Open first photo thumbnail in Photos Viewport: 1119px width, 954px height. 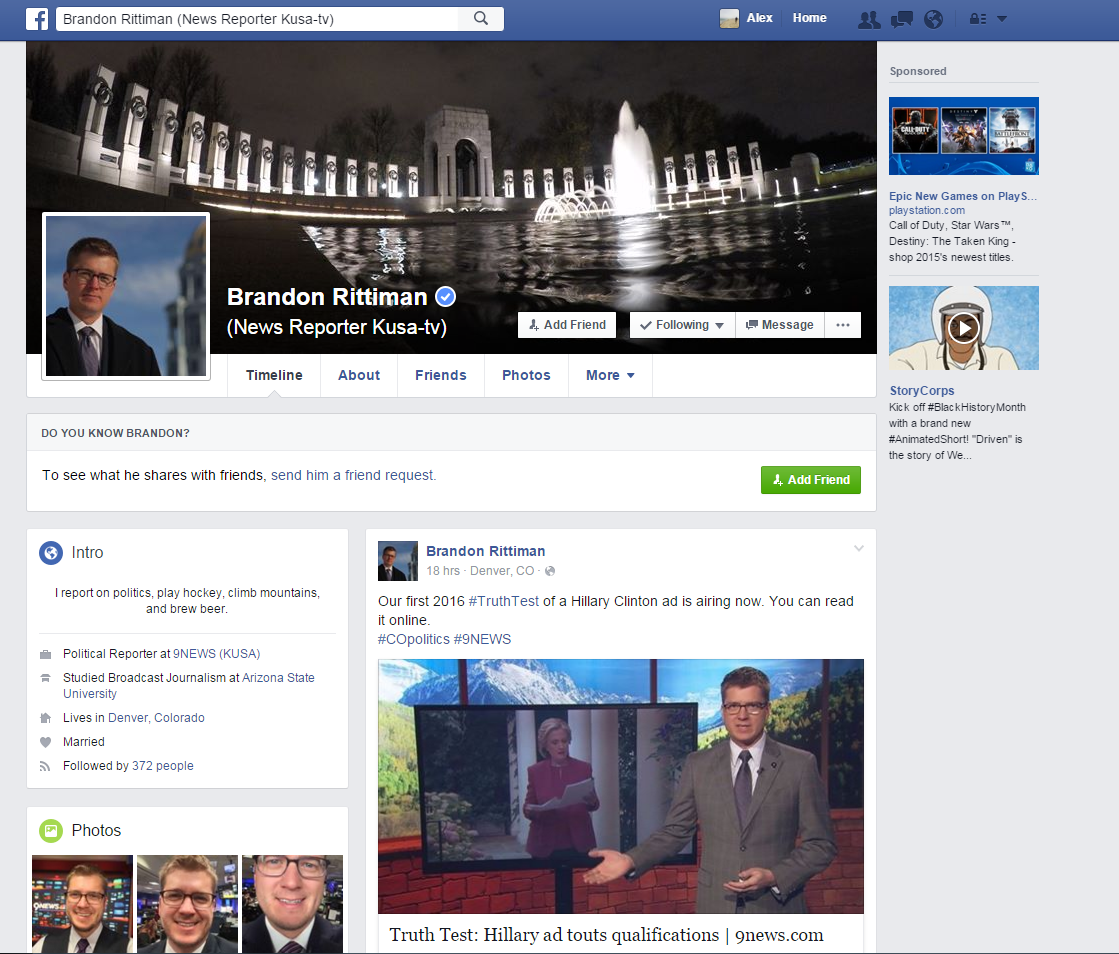(x=82, y=904)
